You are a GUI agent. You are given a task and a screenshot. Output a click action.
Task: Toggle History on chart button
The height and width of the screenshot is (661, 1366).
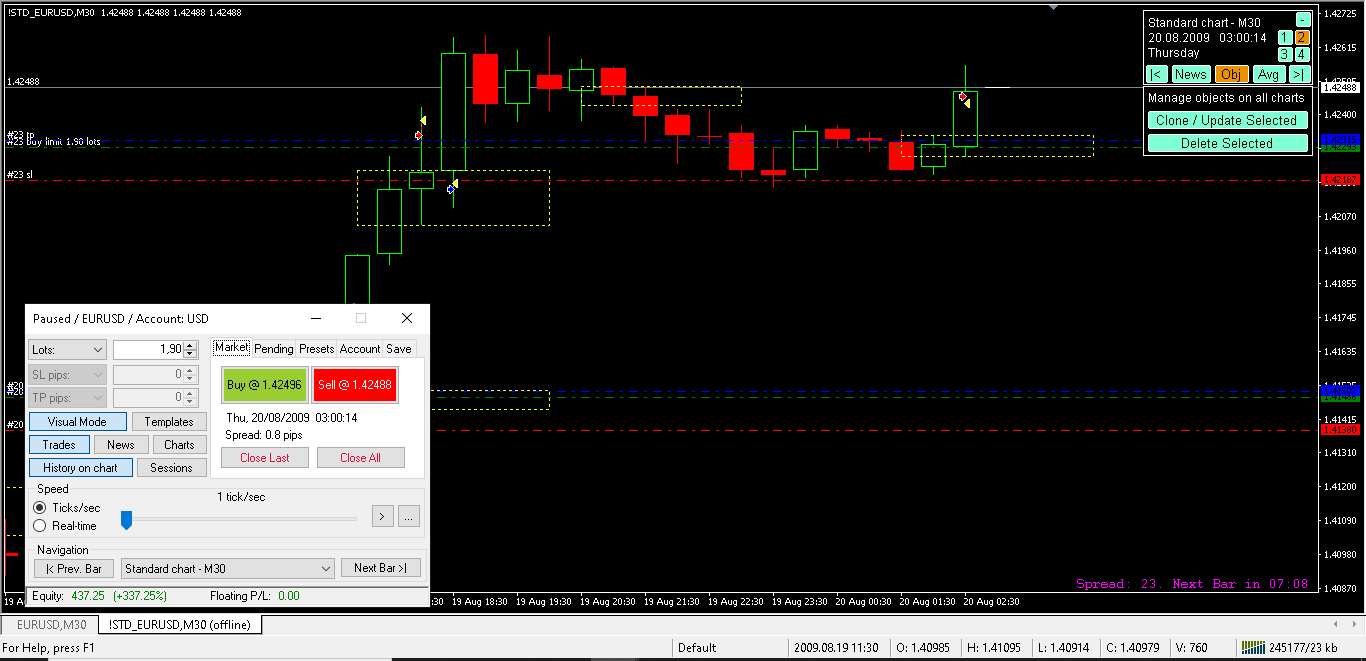click(80, 468)
